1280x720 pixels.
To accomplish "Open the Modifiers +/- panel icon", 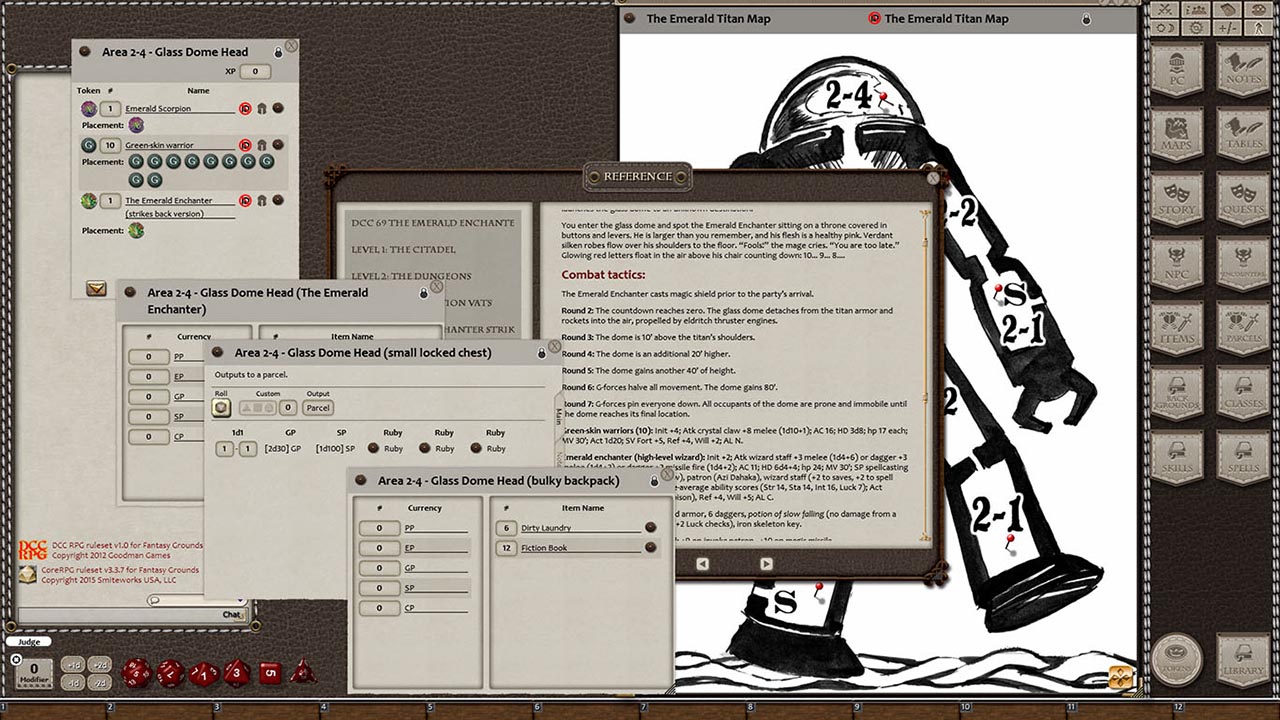I will pos(1228,27).
